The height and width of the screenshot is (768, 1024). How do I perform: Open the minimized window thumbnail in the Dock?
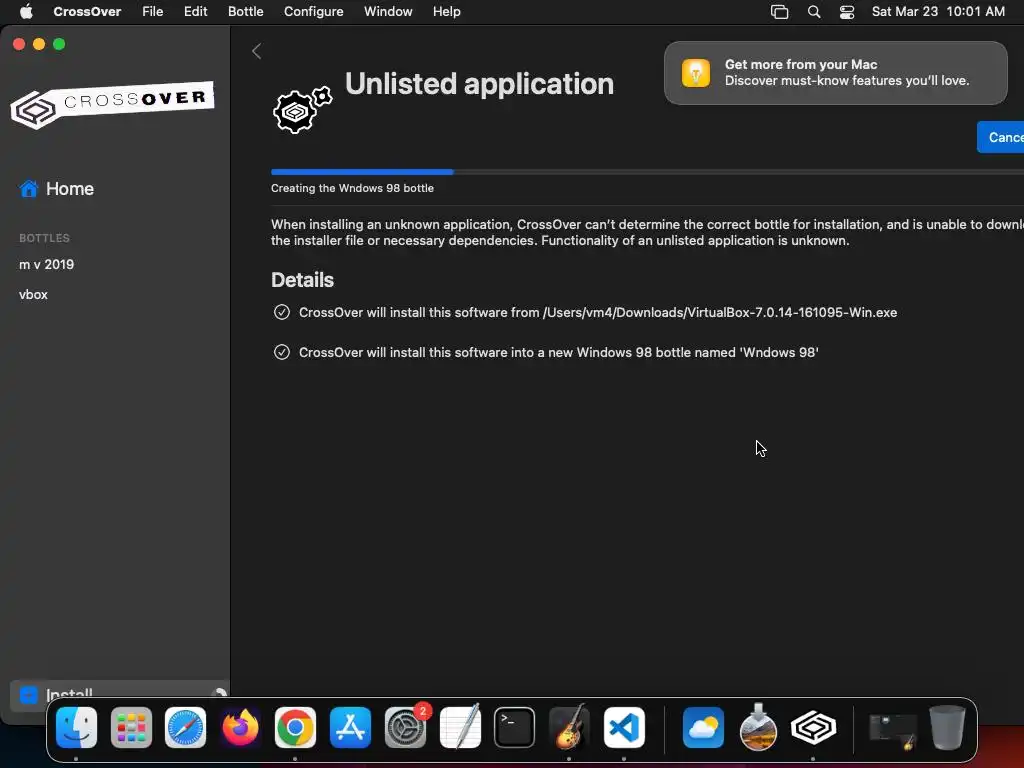tap(893, 730)
